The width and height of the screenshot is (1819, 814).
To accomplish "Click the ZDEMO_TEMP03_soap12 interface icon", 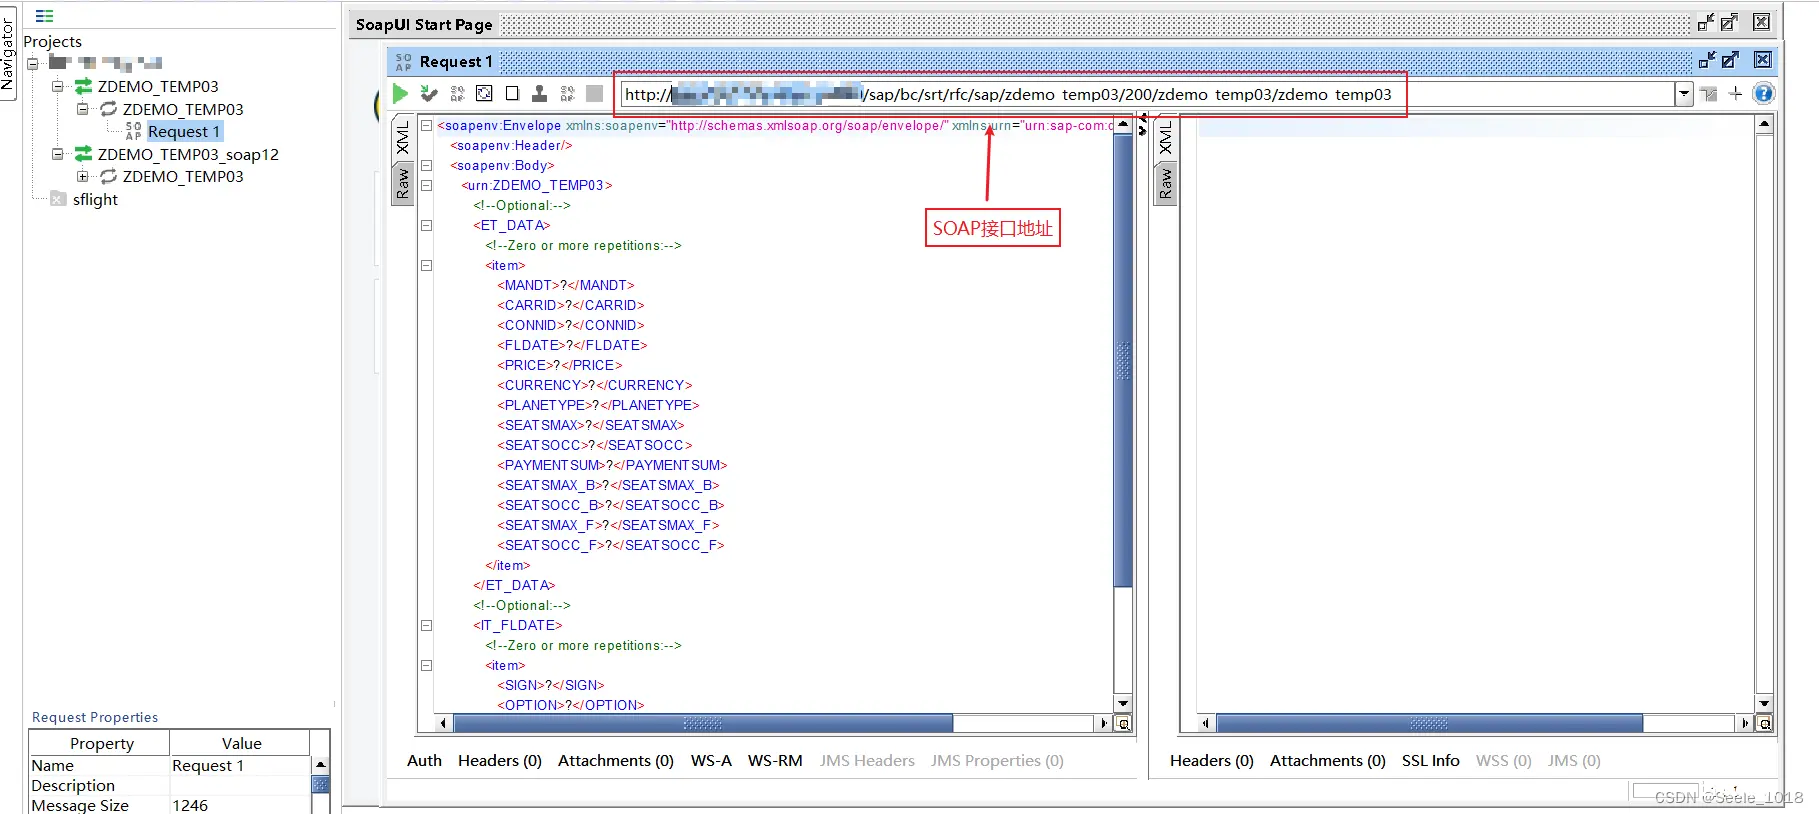I will [x=84, y=155].
